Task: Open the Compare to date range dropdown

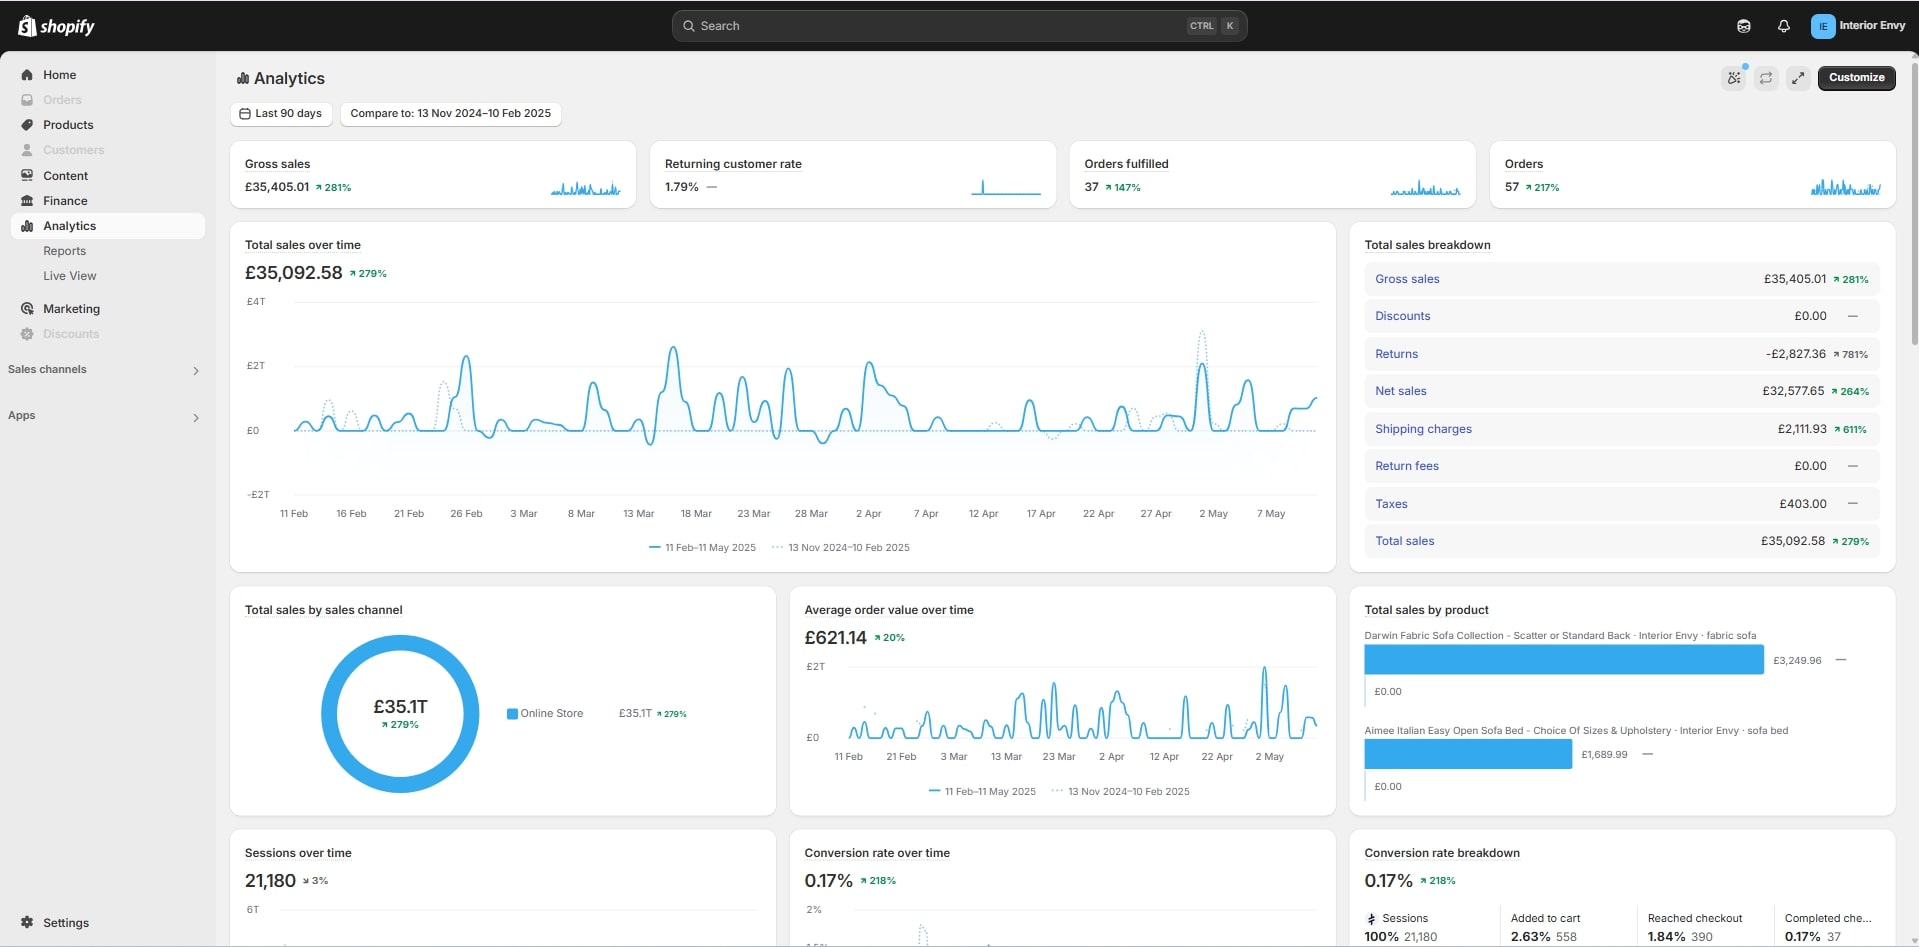Action: [x=450, y=114]
